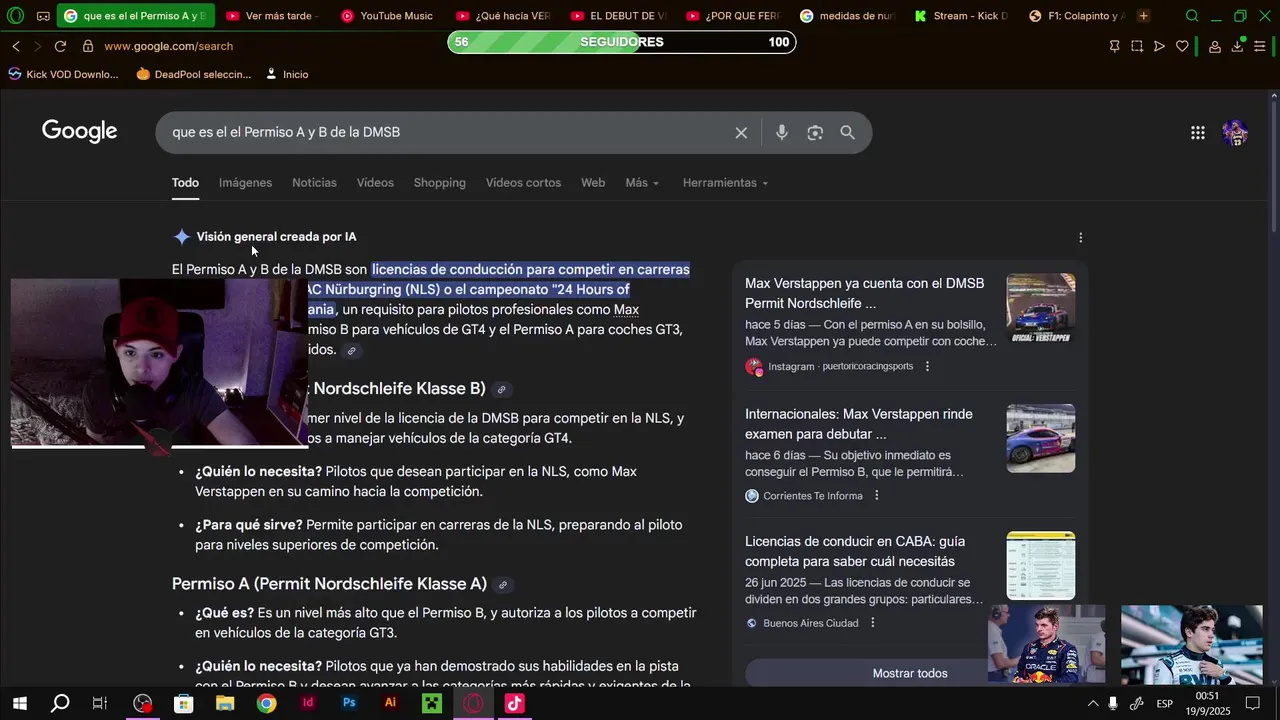
Task: Open TikTok app from the taskbar
Action: coord(514,704)
